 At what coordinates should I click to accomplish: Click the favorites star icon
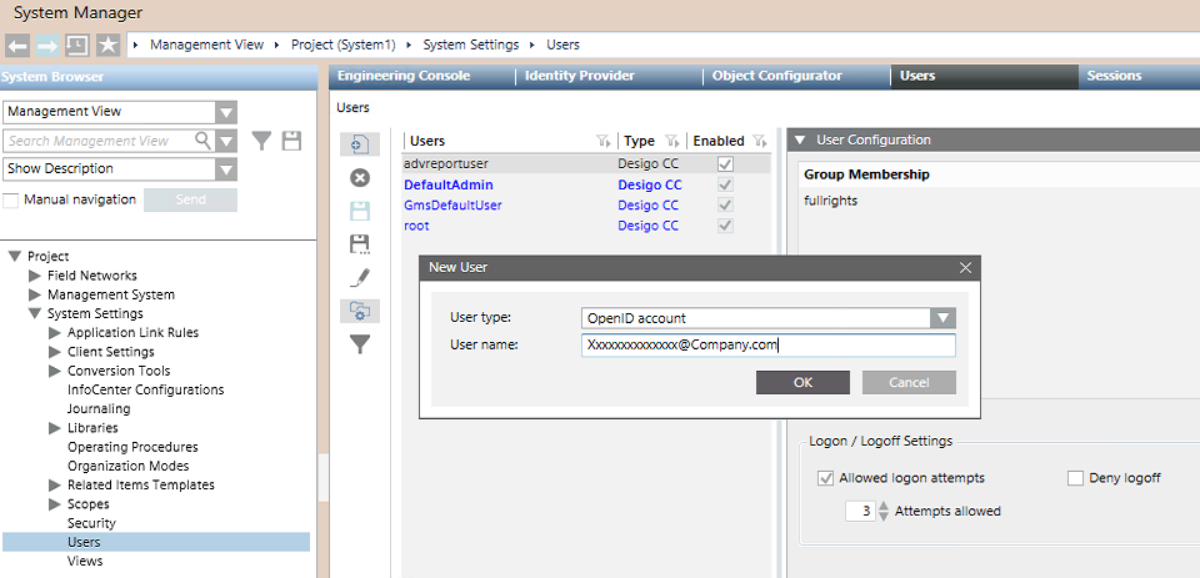coord(107,45)
